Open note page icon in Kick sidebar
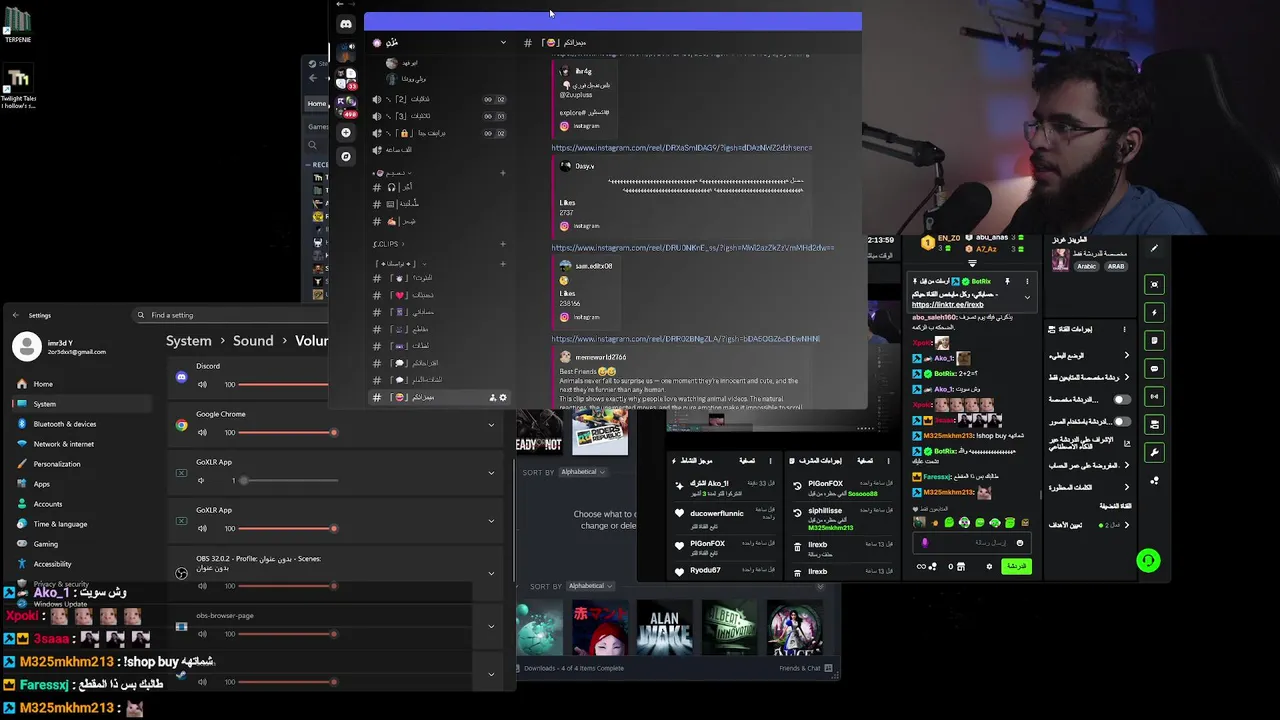This screenshot has width=1280, height=720. click(1154, 340)
